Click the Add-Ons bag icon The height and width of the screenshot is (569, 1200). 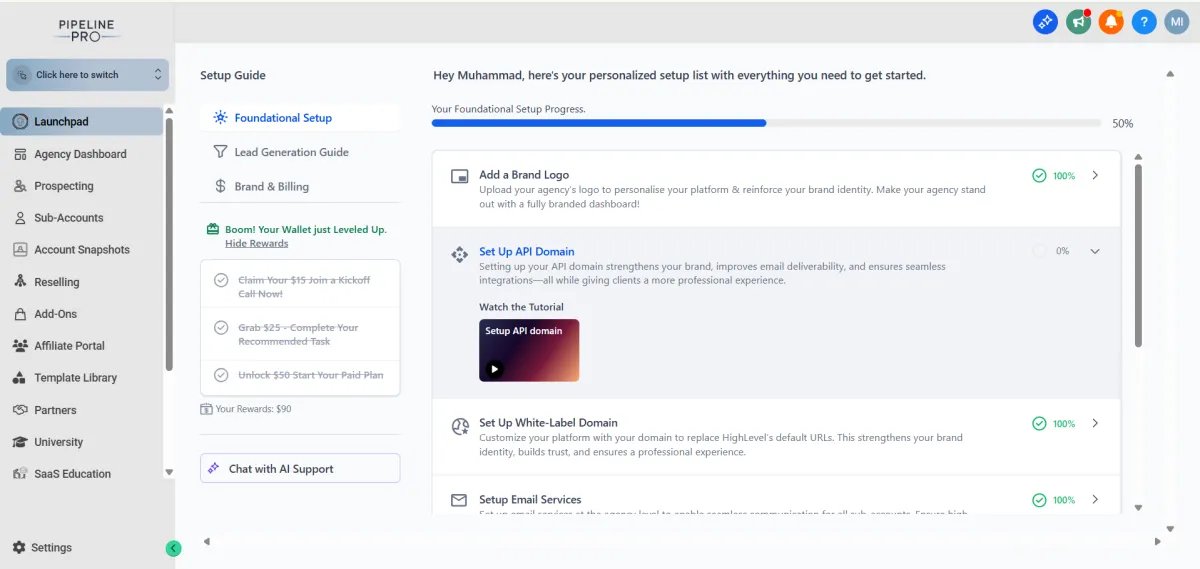point(20,314)
